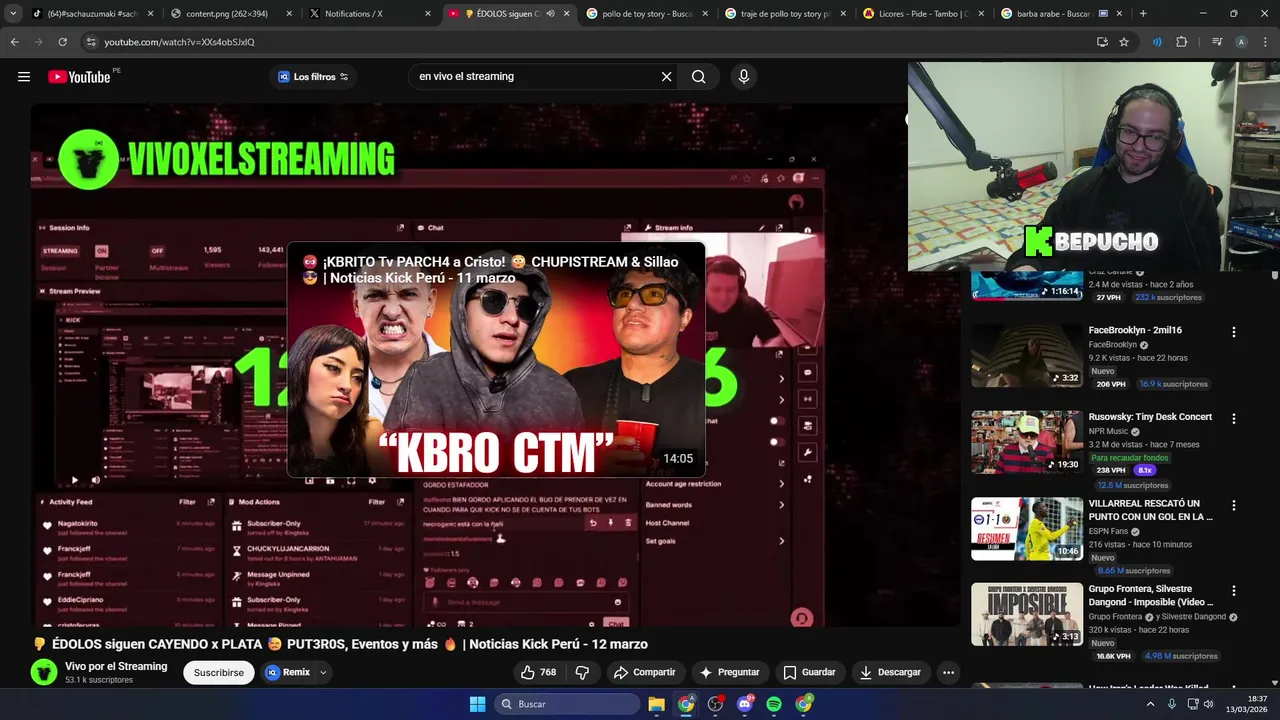Open the Vivo por el Streaming channel name
Image resolution: width=1280 pixels, height=720 pixels.
[x=116, y=667]
